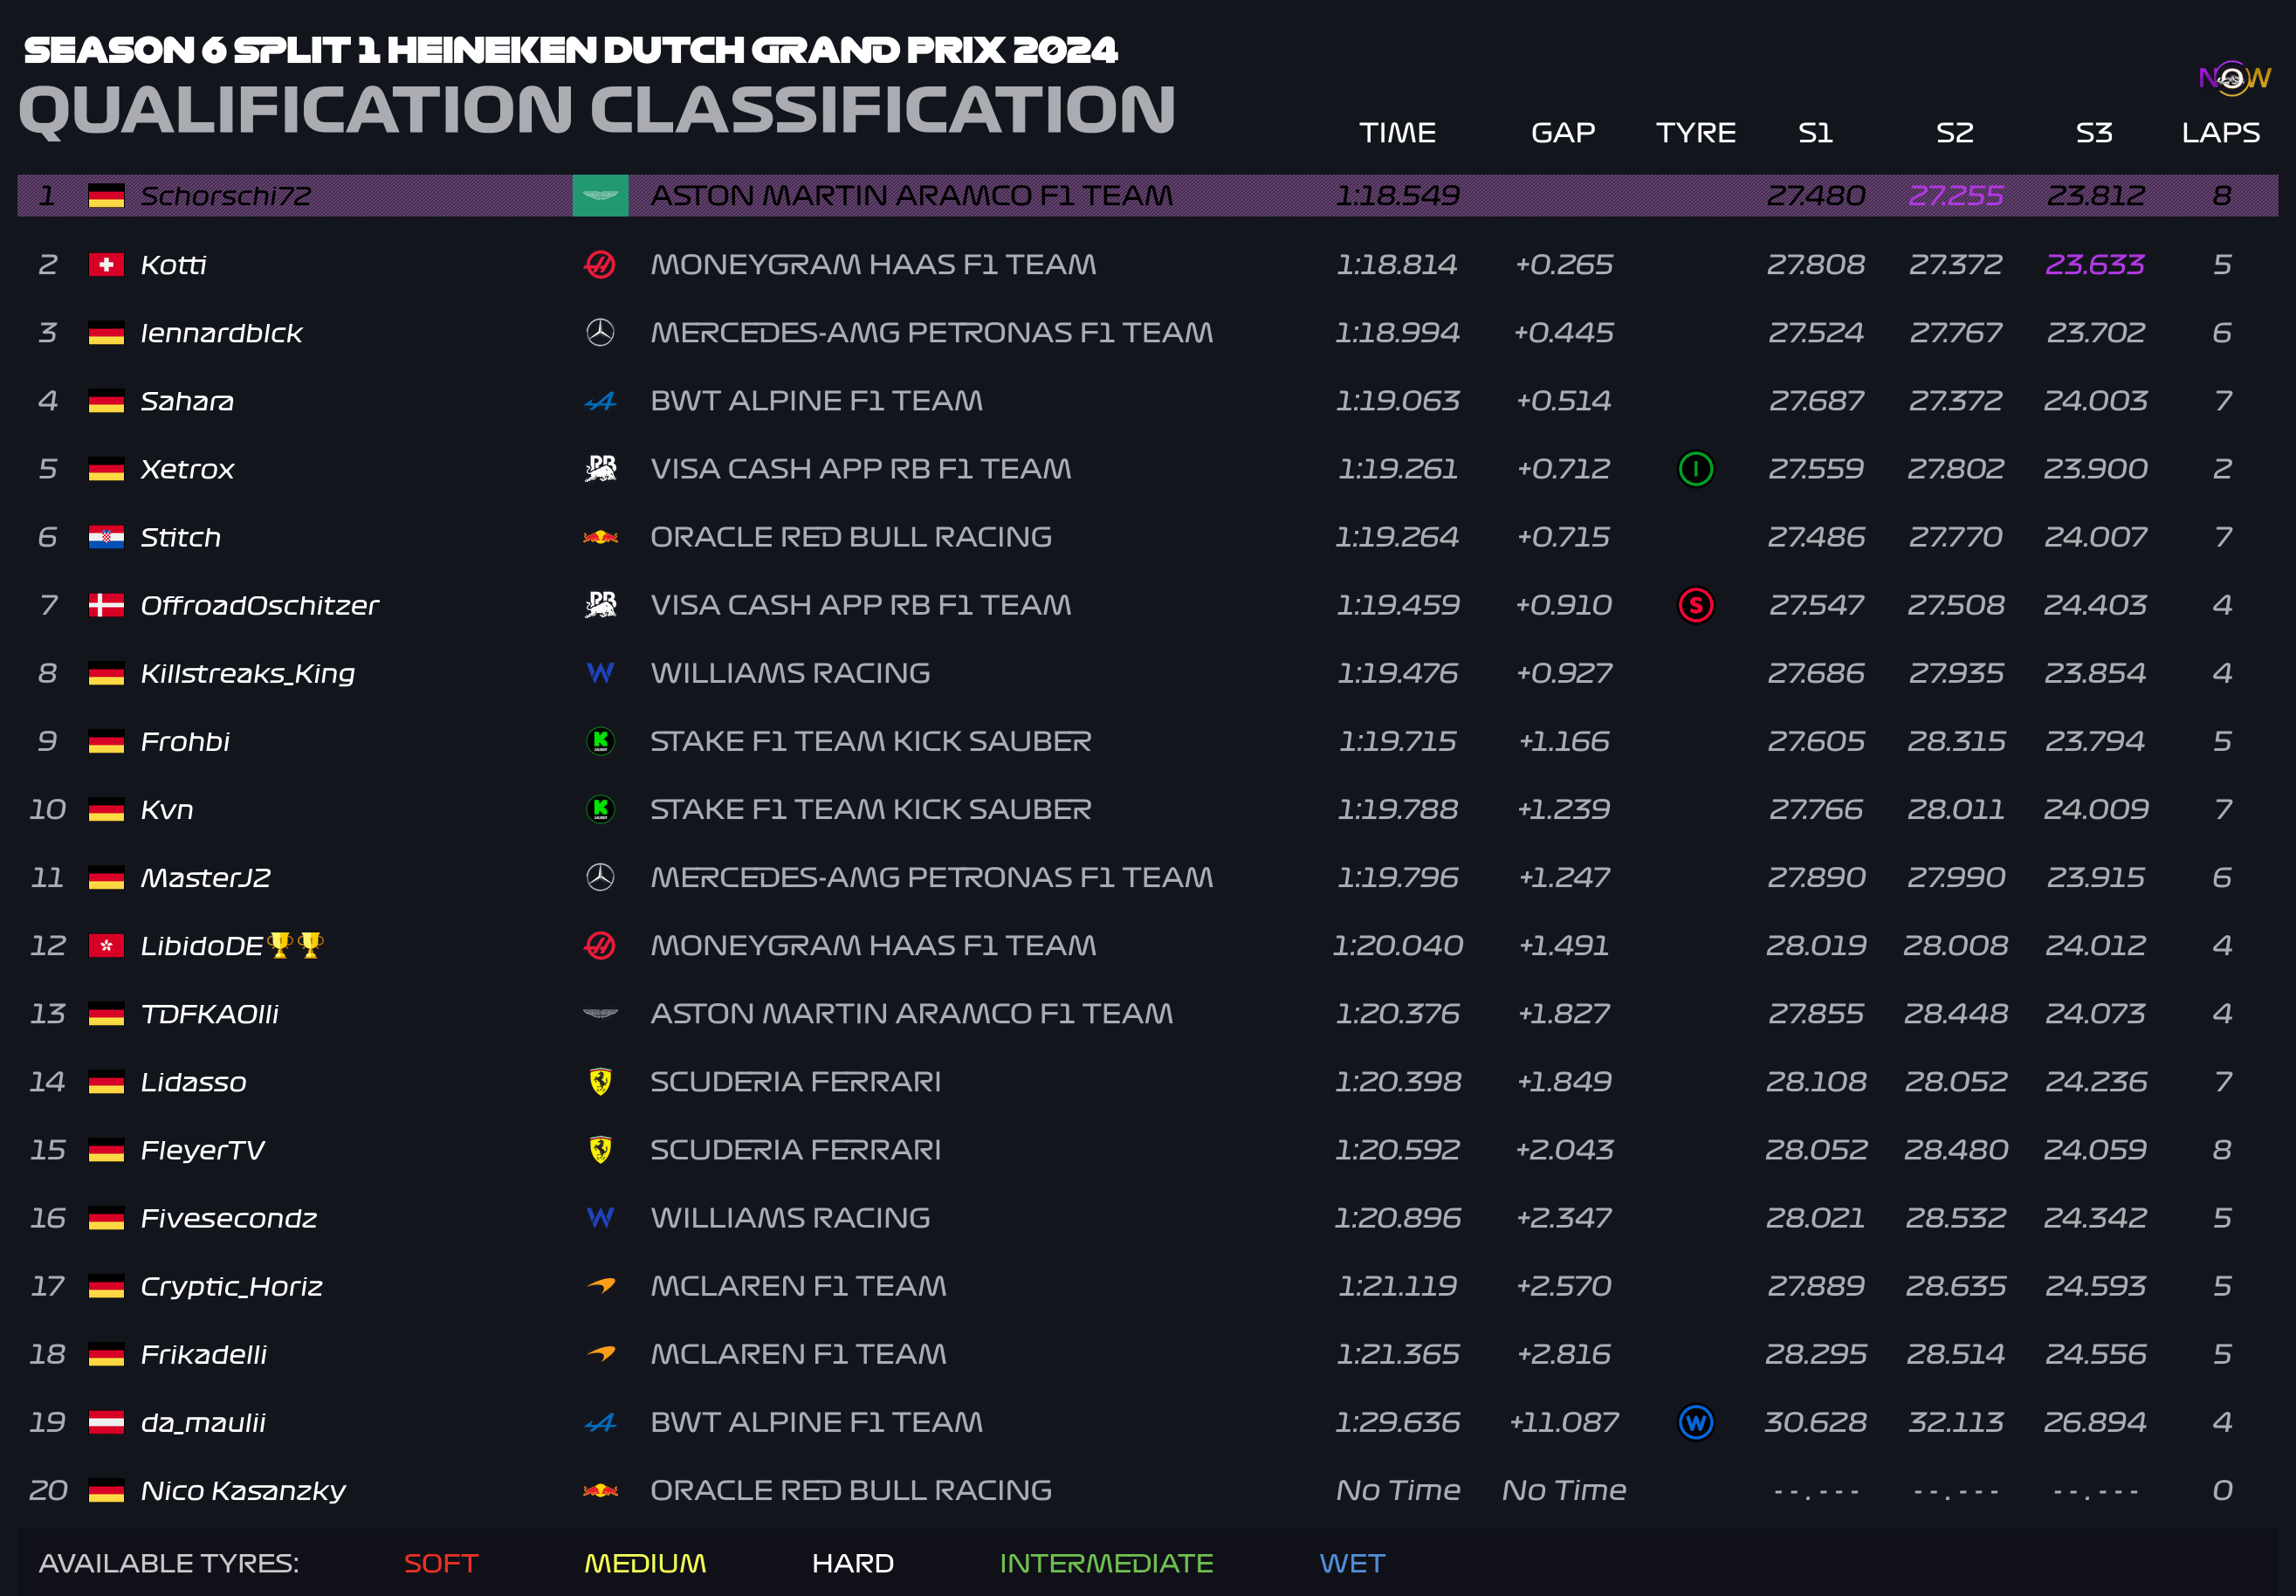Click the TIME column header
The width and height of the screenshot is (2296, 1596).
[1397, 132]
